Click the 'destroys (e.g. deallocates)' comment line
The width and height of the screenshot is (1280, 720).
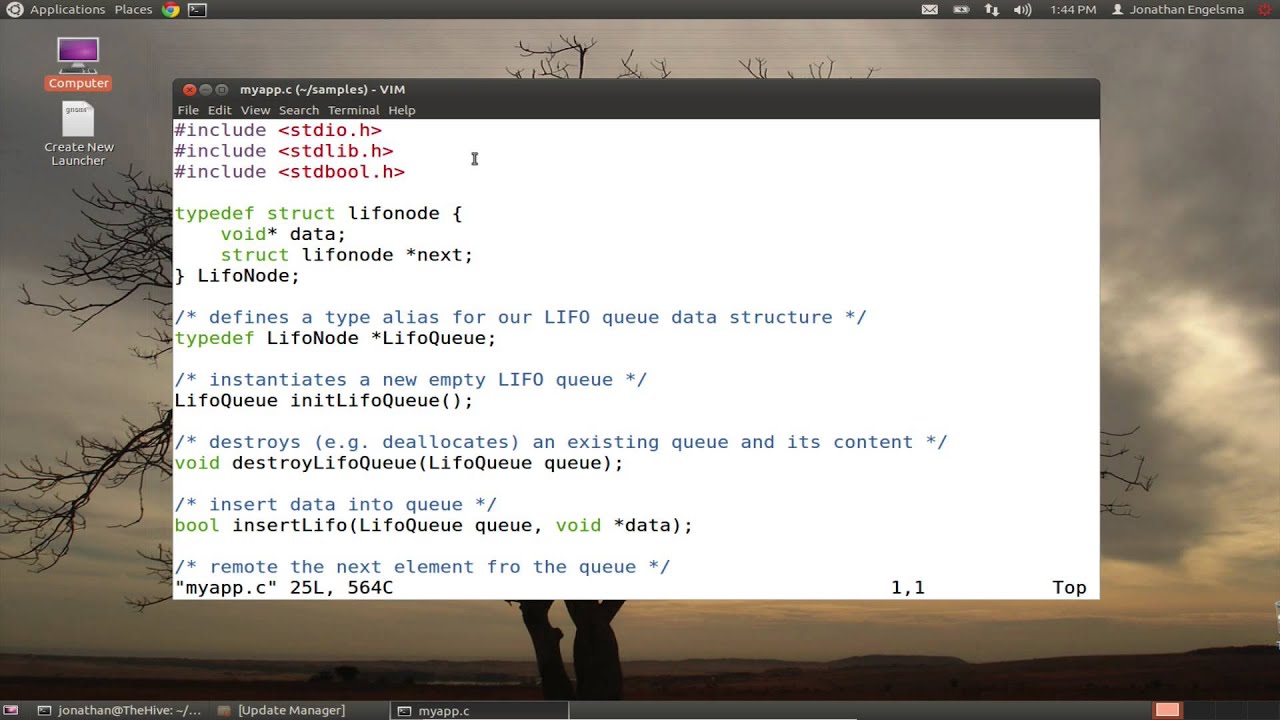pos(561,442)
